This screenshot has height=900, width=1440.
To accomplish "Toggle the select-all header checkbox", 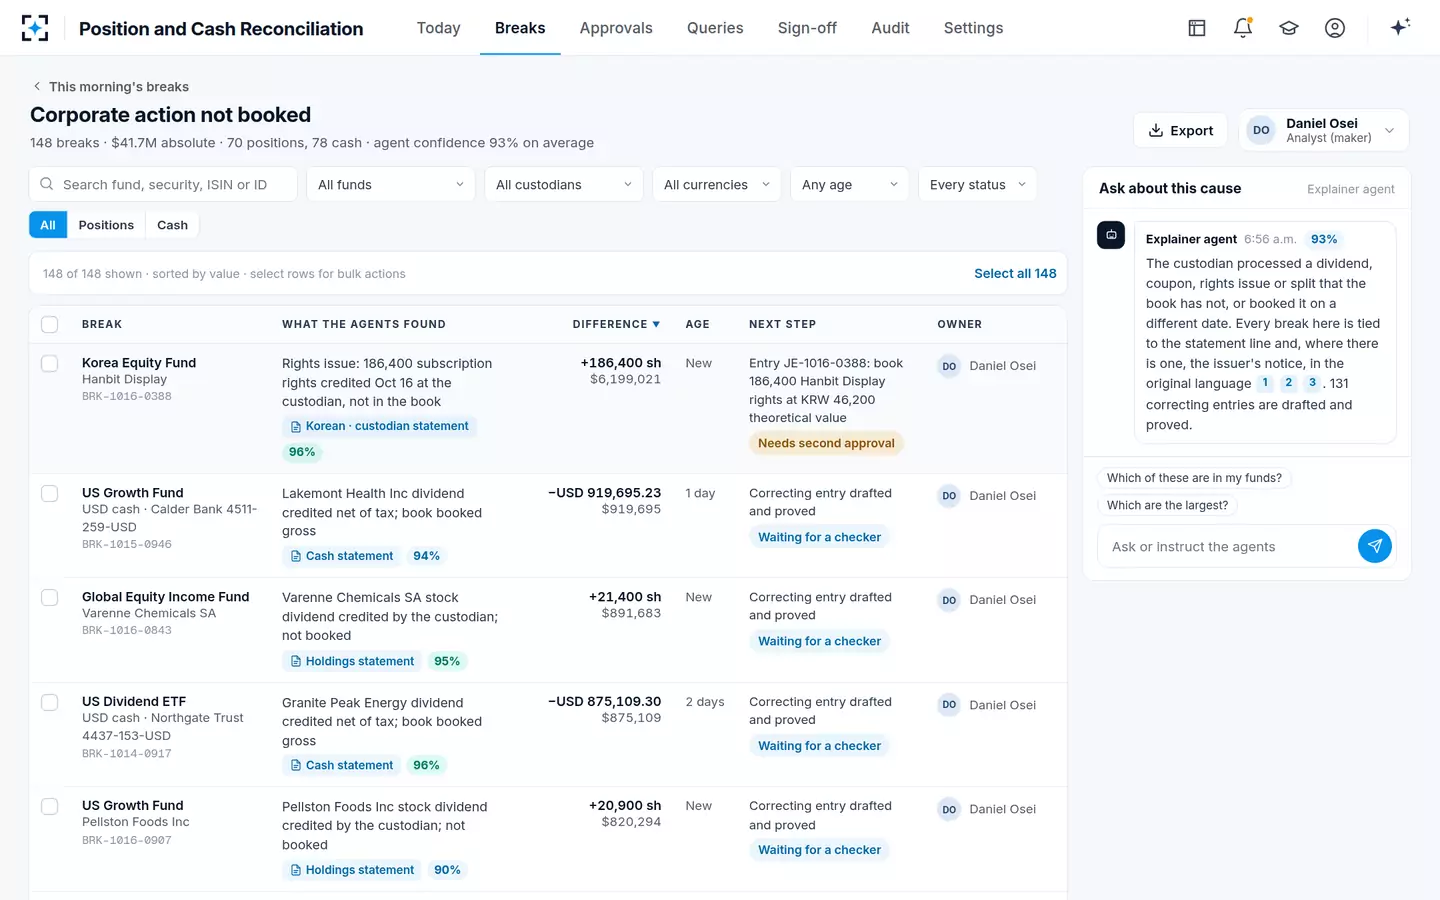I will click(x=49, y=324).
